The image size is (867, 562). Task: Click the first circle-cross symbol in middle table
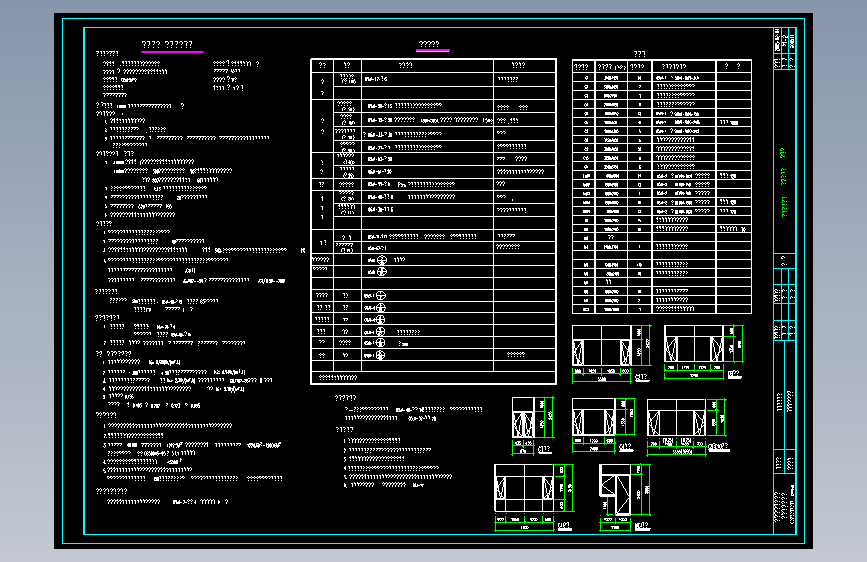pos(382,259)
